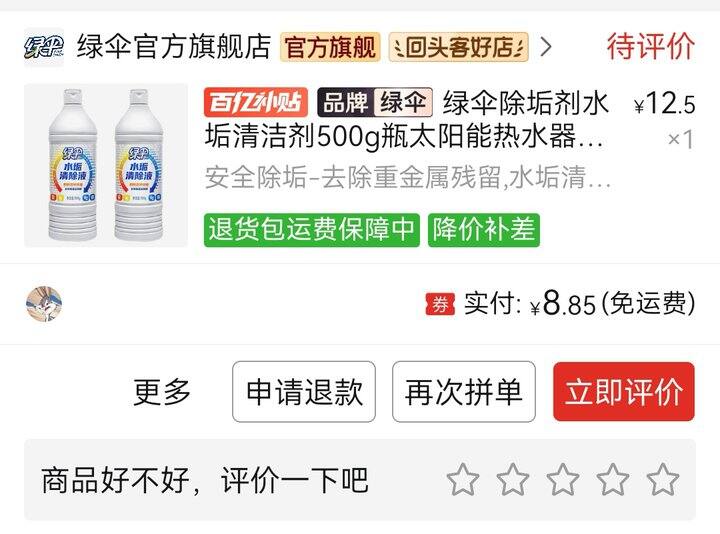Click the 申请退款 button
Image resolution: width=720 pixels, height=534 pixels.
[304, 392]
